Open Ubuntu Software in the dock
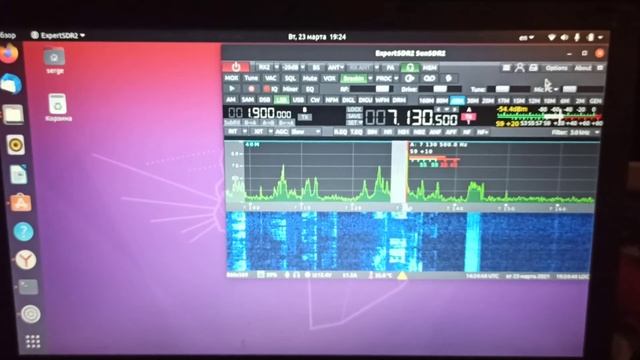Viewport: 640px width, 360px height. tap(20, 202)
